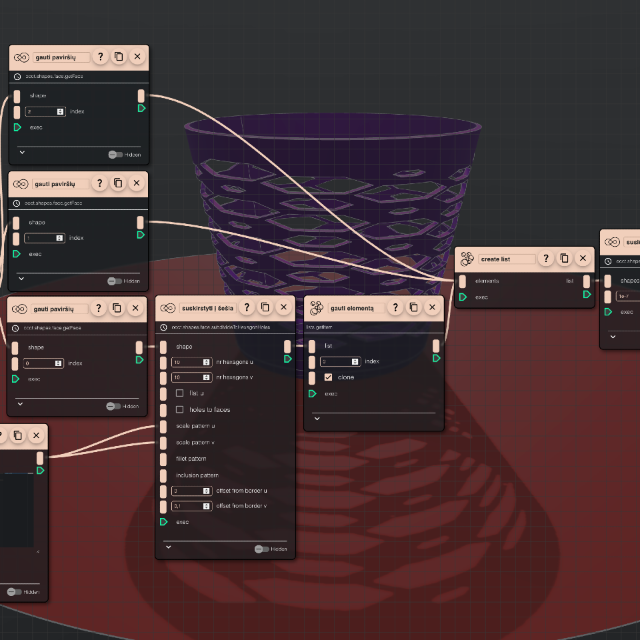Screen dimensions: 640x640
Task: Click the index field showing 0 in gauti paviršių
Action: click(43, 363)
